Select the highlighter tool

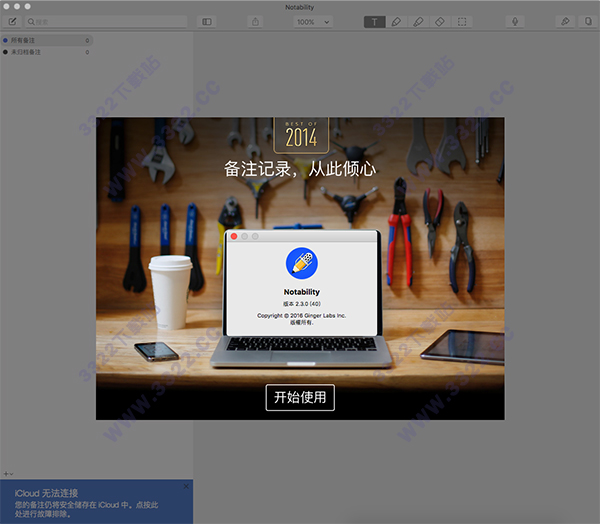(x=418, y=22)
